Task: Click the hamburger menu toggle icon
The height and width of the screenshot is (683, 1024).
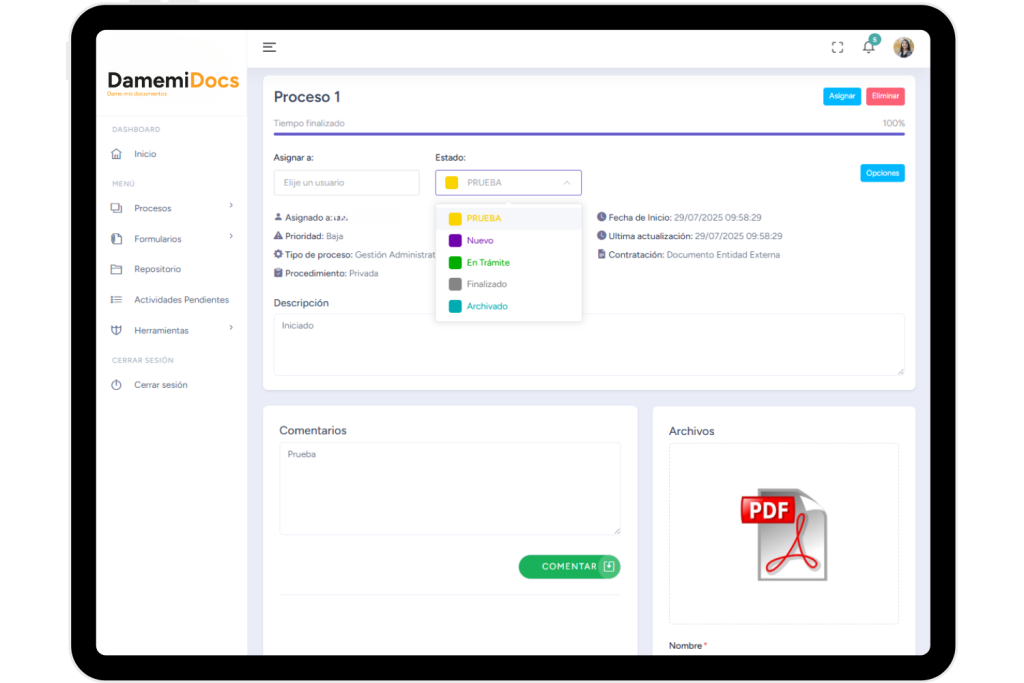Action: (x=269, y=47)
